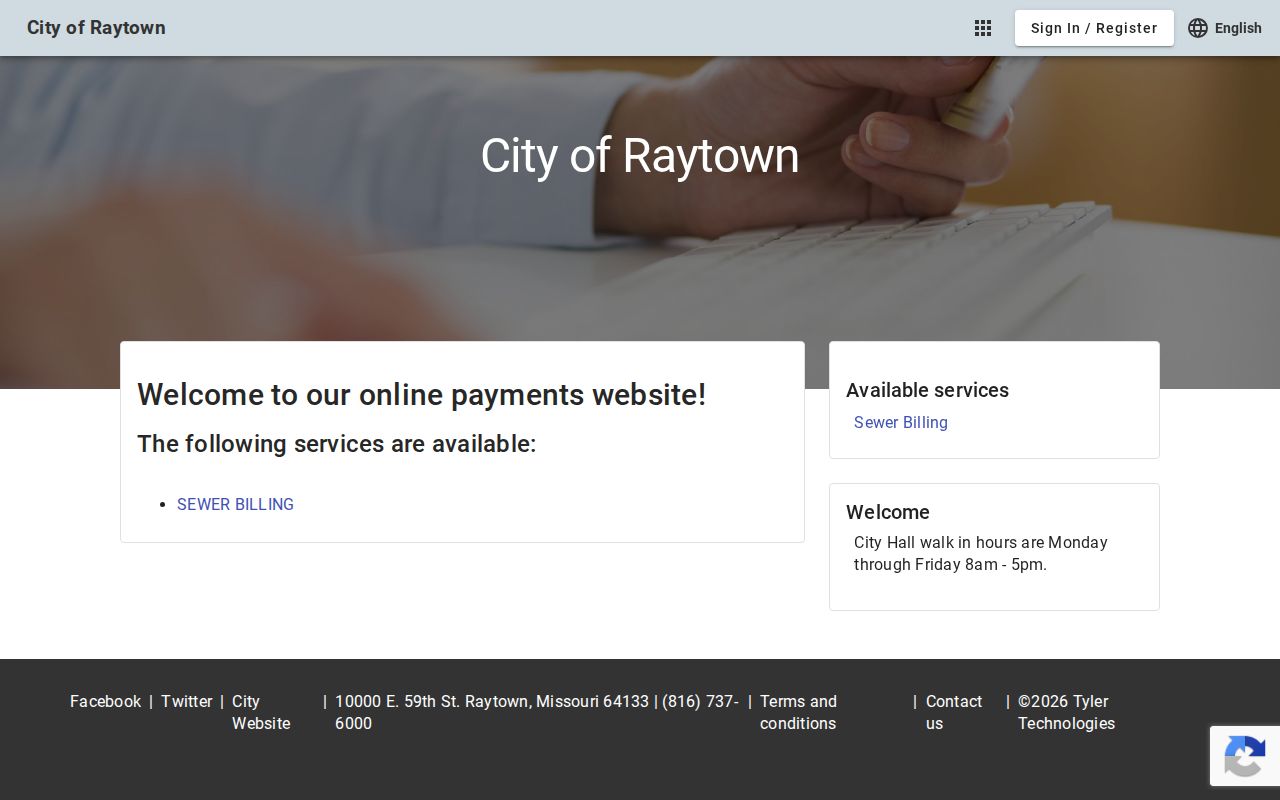The height and width of the screenshot is (800, 1280).
Task: Open SEWER BILLING link in welcome list
Action: 235,504
